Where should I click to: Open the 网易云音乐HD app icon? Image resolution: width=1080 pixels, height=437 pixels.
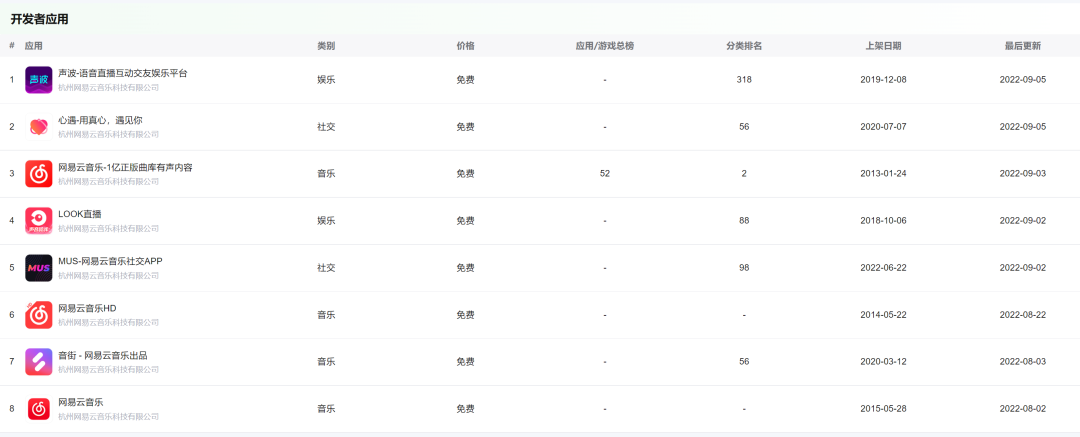[x=39, y=315]
